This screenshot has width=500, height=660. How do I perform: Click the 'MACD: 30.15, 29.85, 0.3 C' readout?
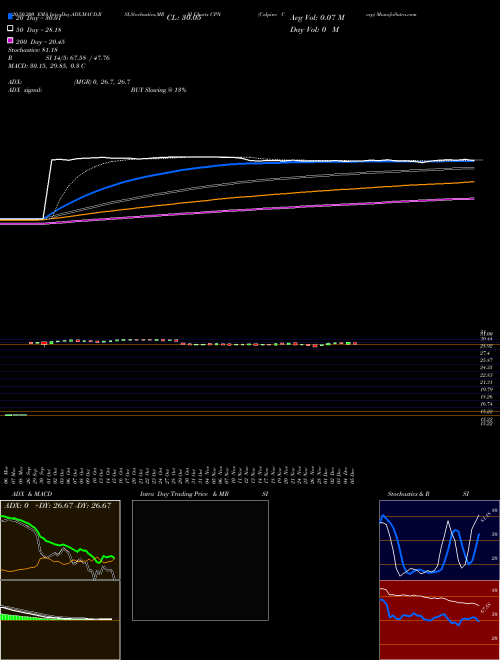pyautogui.click(x=47, y=66)
